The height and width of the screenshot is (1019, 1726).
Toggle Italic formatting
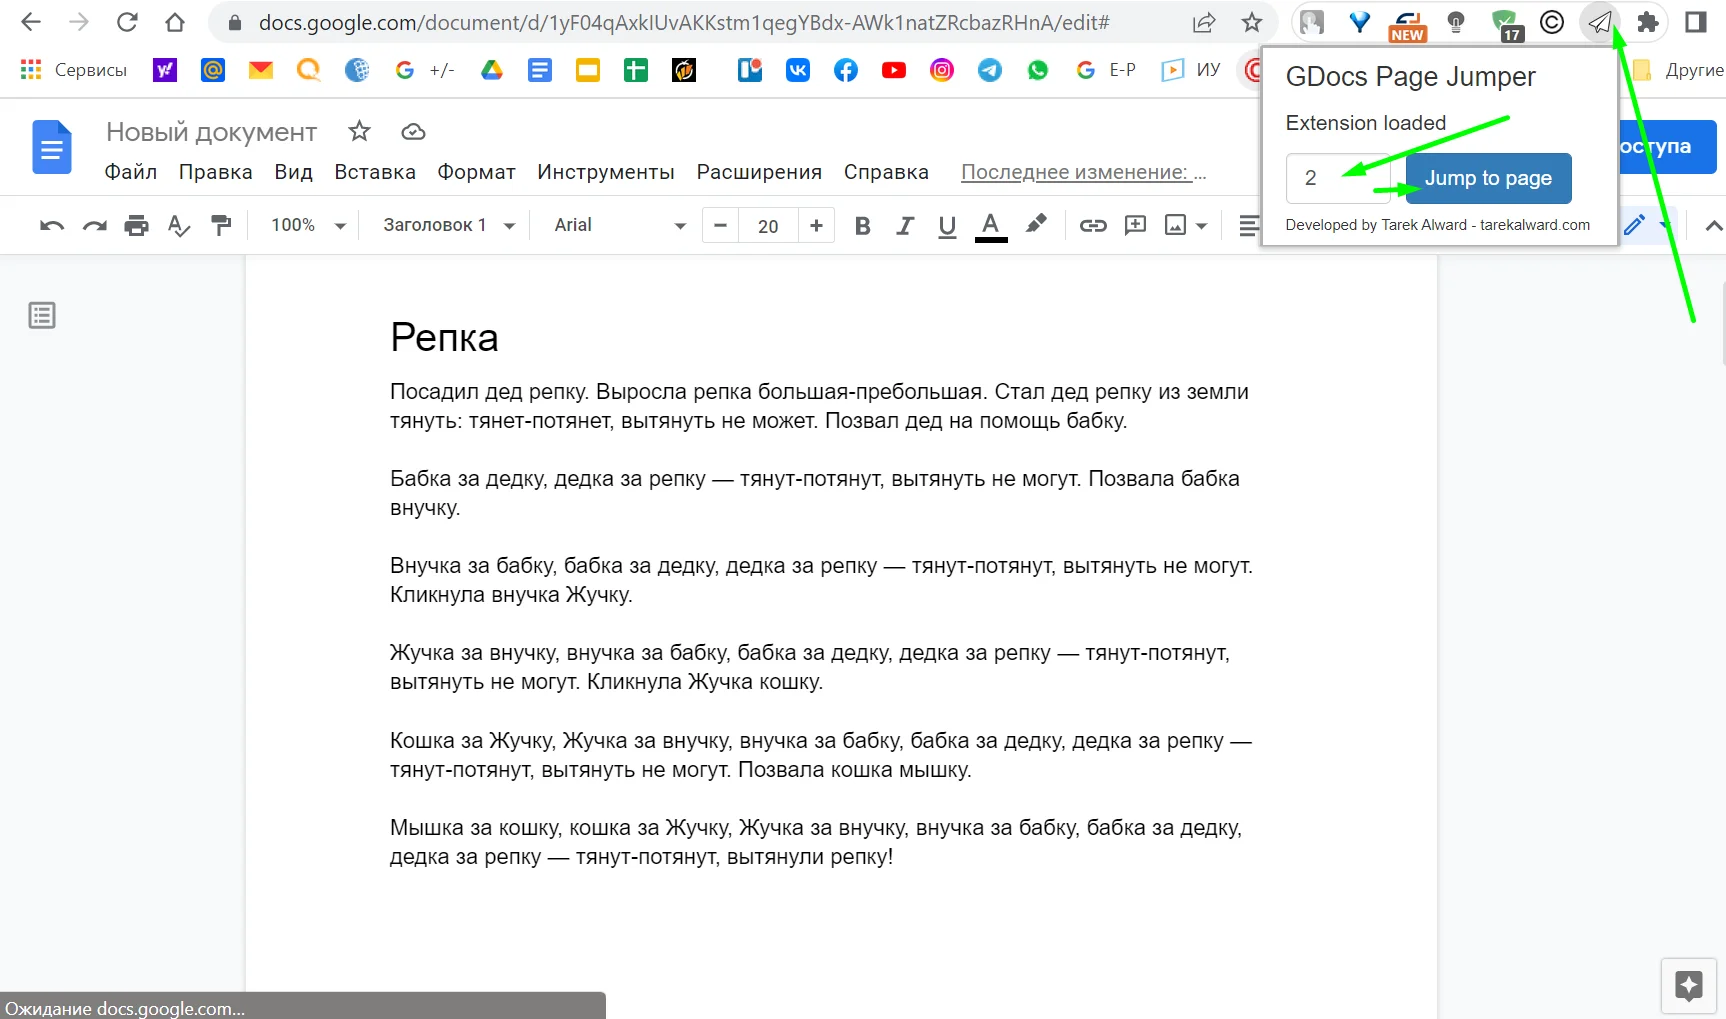[905, 226]
